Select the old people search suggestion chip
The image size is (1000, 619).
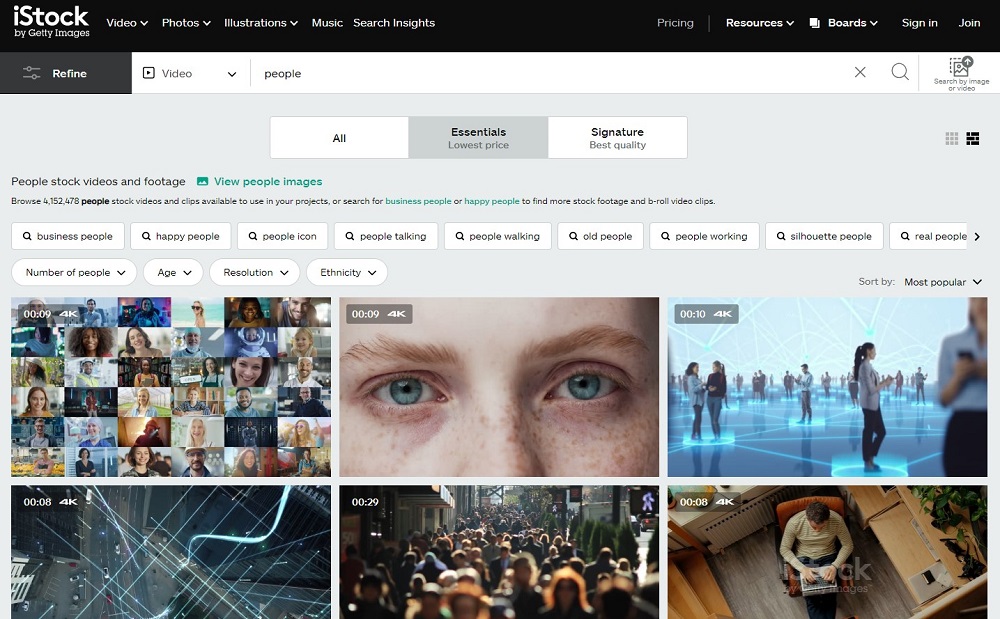pos(600,236)
